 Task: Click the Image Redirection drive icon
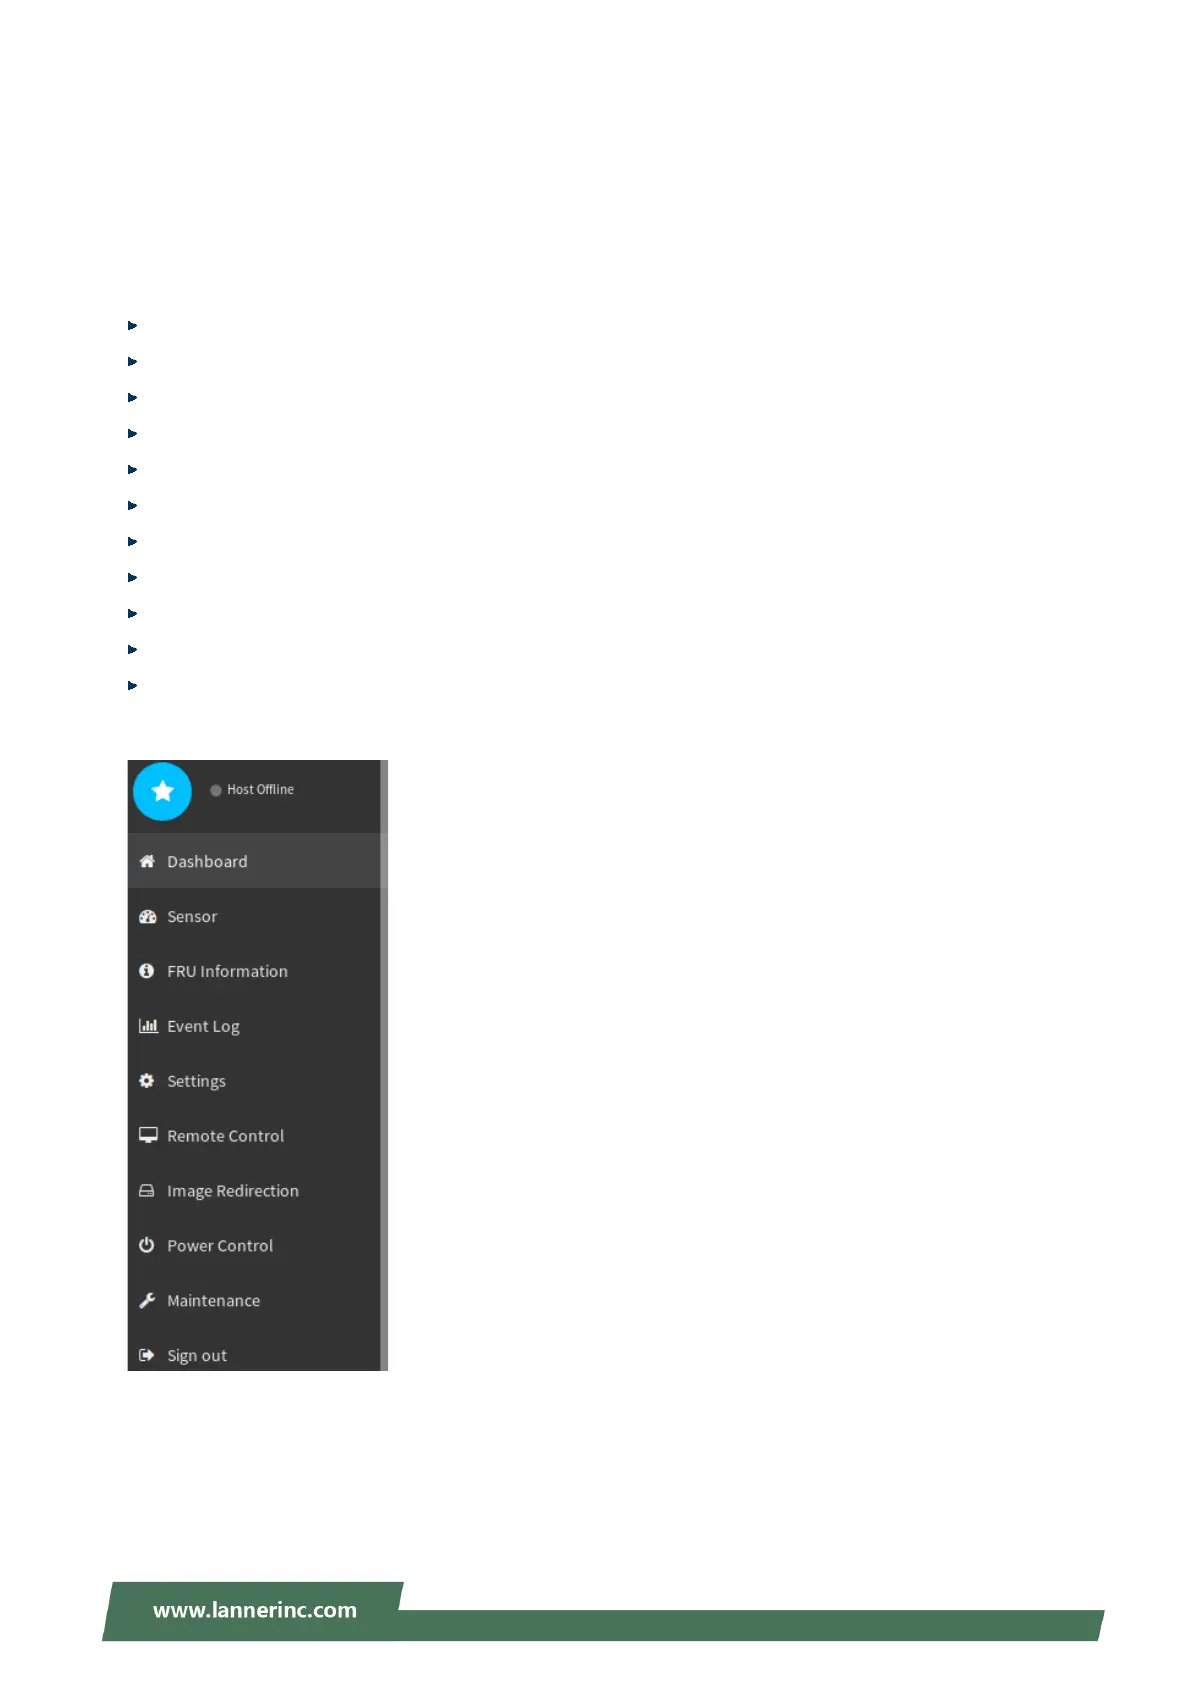click(147, 1190)
